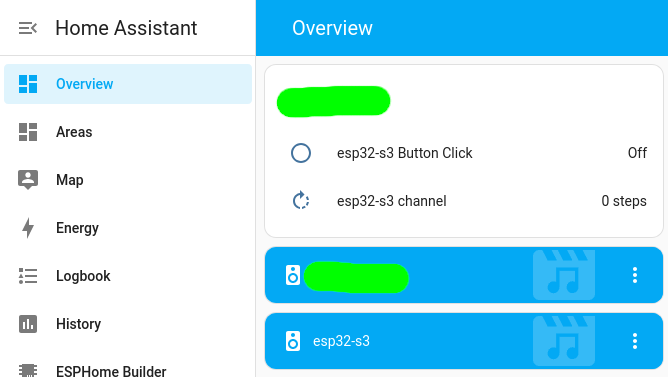Click speaker icon on redacted media player card

pos(293,275)
